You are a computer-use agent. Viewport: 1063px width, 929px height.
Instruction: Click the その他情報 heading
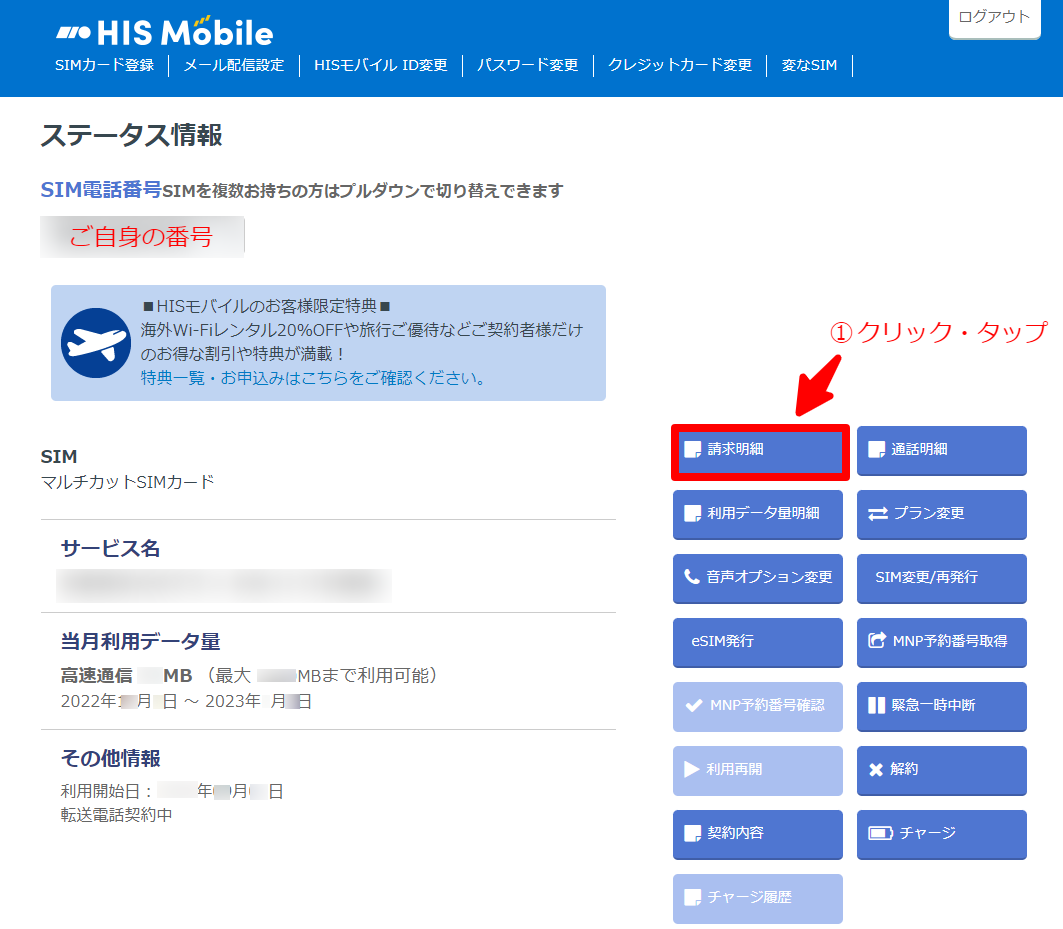[x=111, y=758]
